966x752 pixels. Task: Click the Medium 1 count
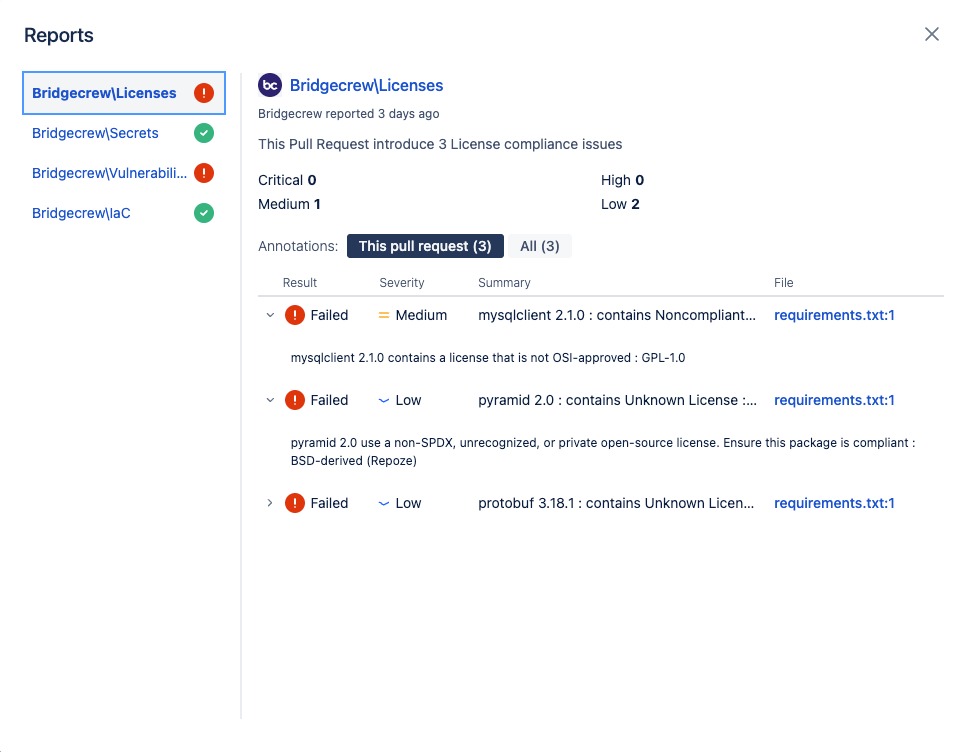pyautogui.click(x=289, y=204)
